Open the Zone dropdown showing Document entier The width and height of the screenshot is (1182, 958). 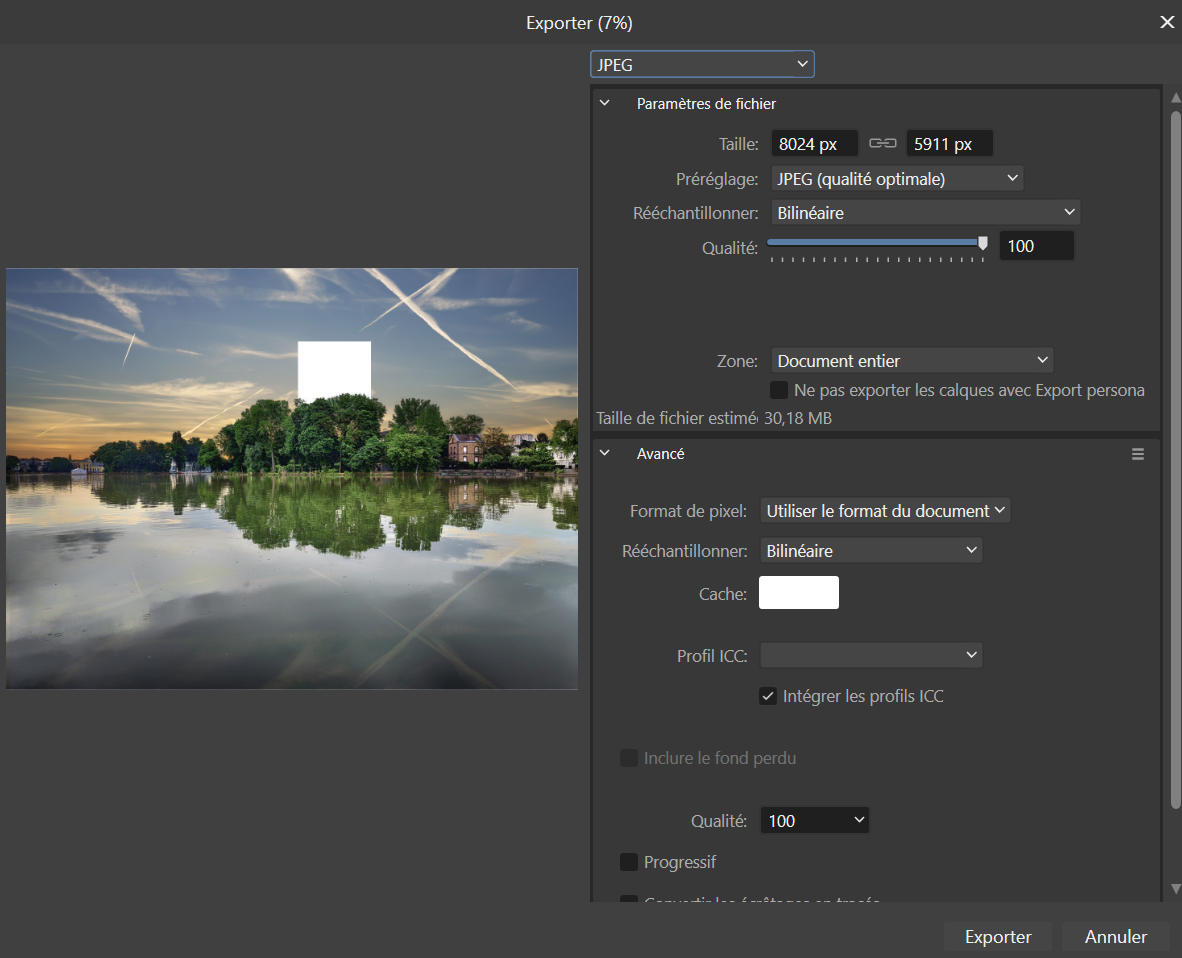[x=911, y=360]
